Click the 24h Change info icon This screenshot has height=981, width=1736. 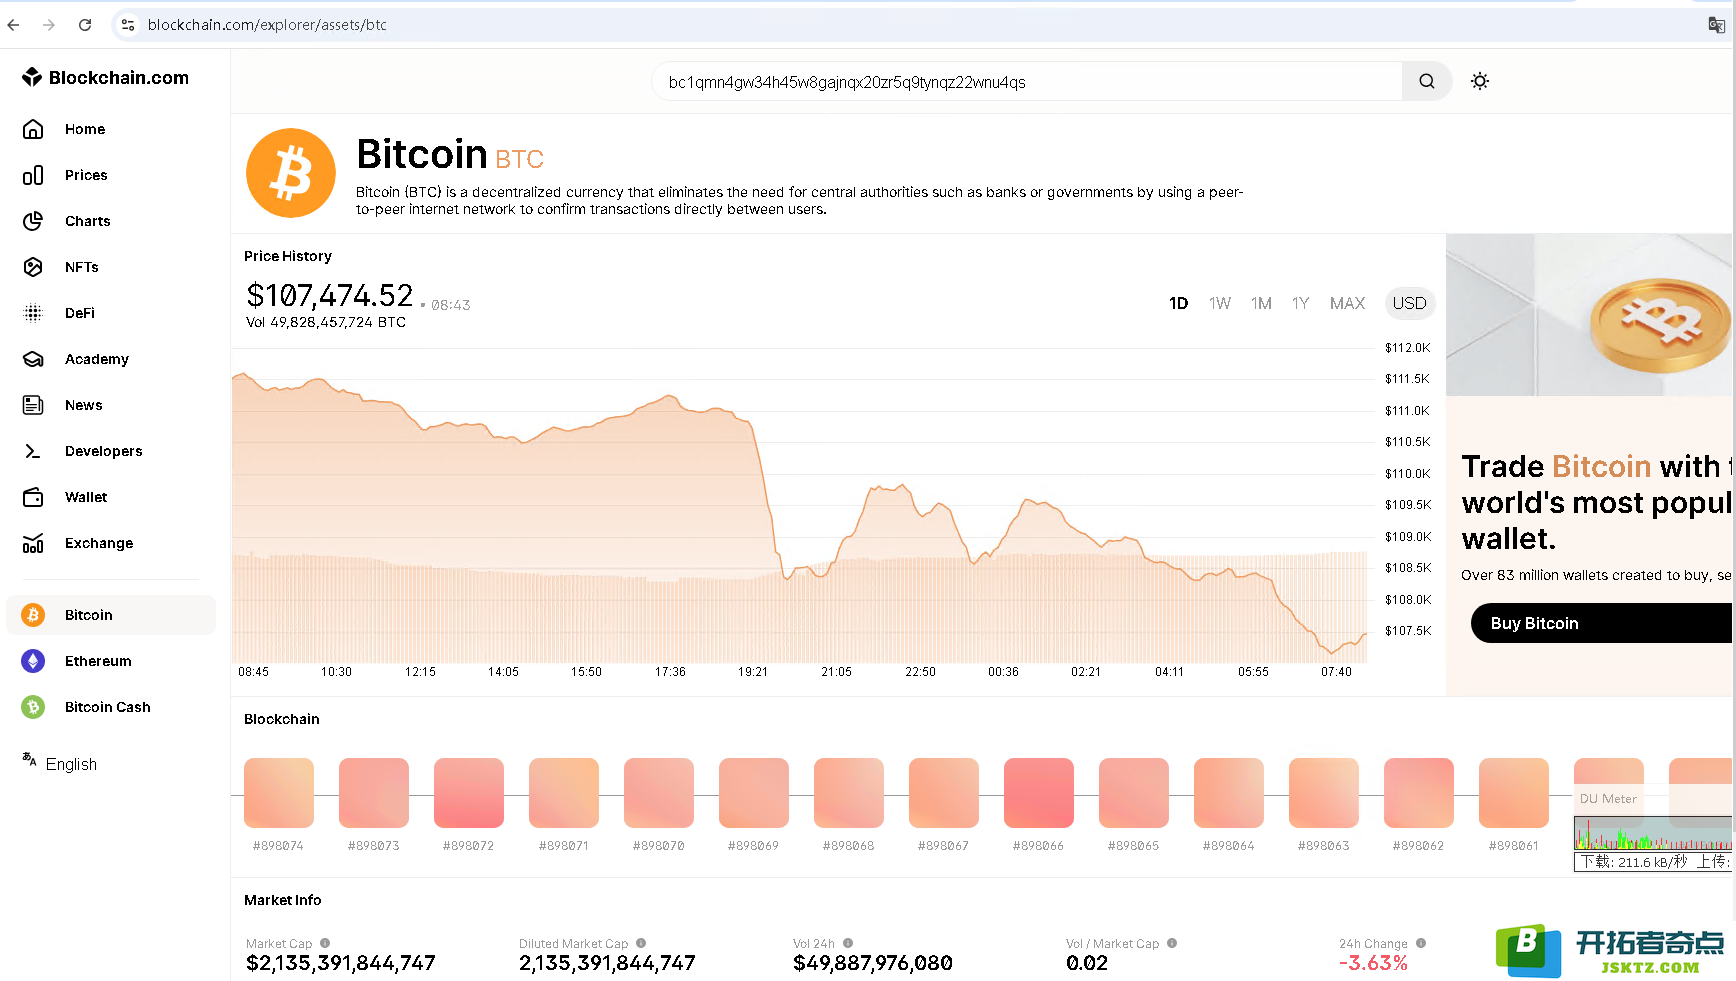[1421, 943]
